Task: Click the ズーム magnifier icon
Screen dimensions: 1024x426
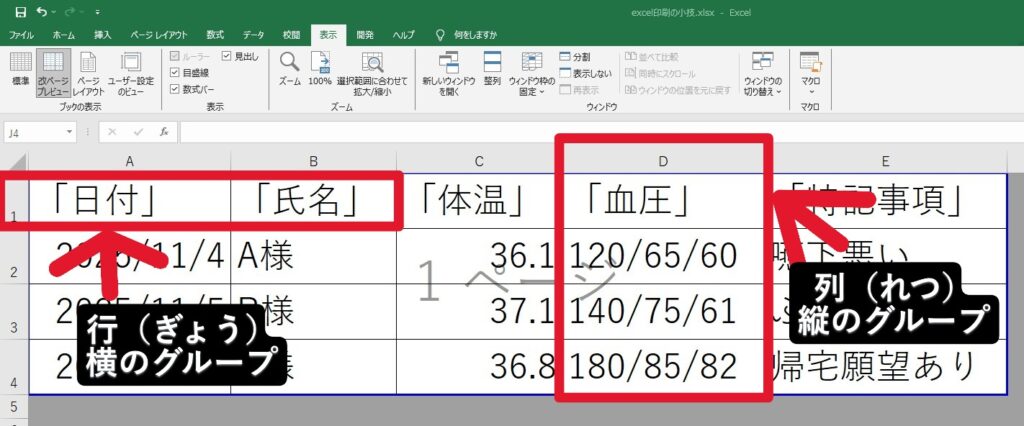Action: point(290,66)
